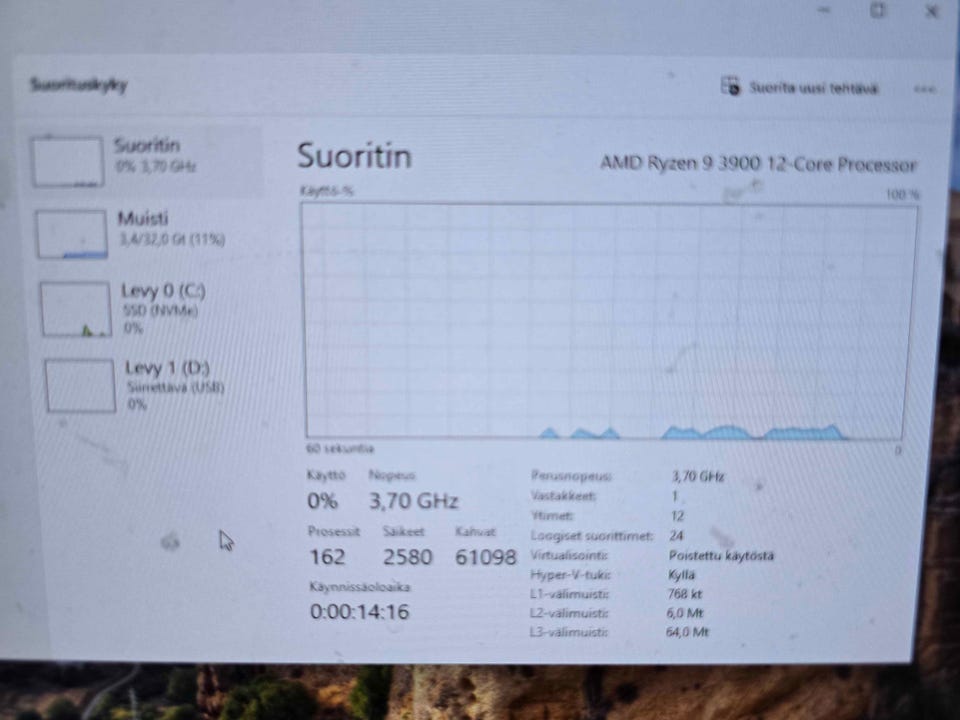960x720 pixels.
Task: Select the Suoritin (CPU) performance entry
Action: 146,162
